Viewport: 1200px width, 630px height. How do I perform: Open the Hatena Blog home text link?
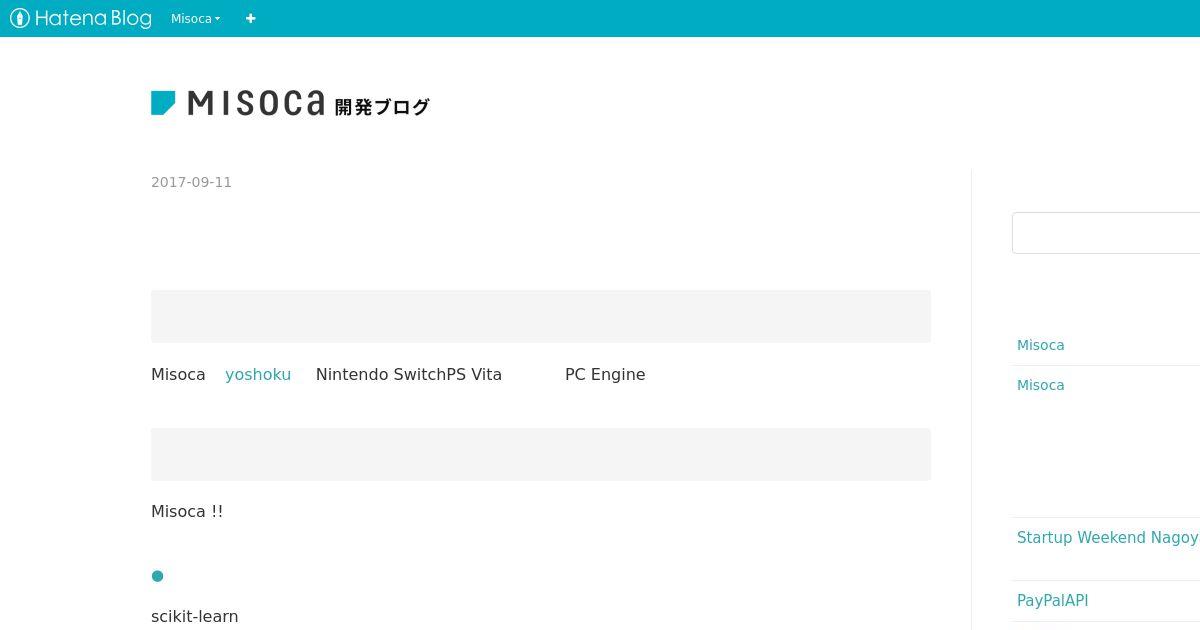93,18
